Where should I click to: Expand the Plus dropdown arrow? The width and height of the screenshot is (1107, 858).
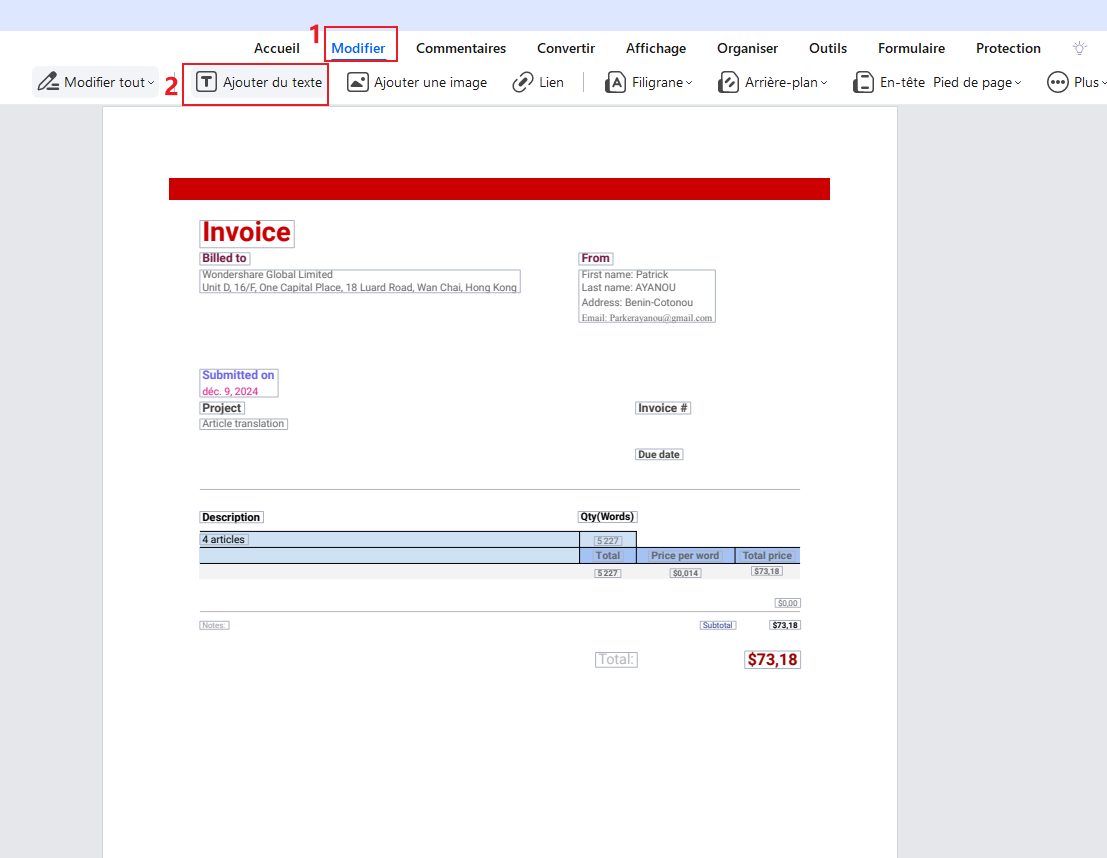point(1103,83)
